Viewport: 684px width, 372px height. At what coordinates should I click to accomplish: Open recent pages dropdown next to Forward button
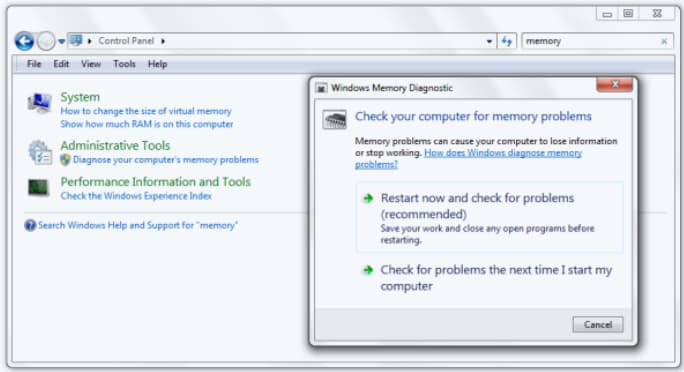coord(62,41)
